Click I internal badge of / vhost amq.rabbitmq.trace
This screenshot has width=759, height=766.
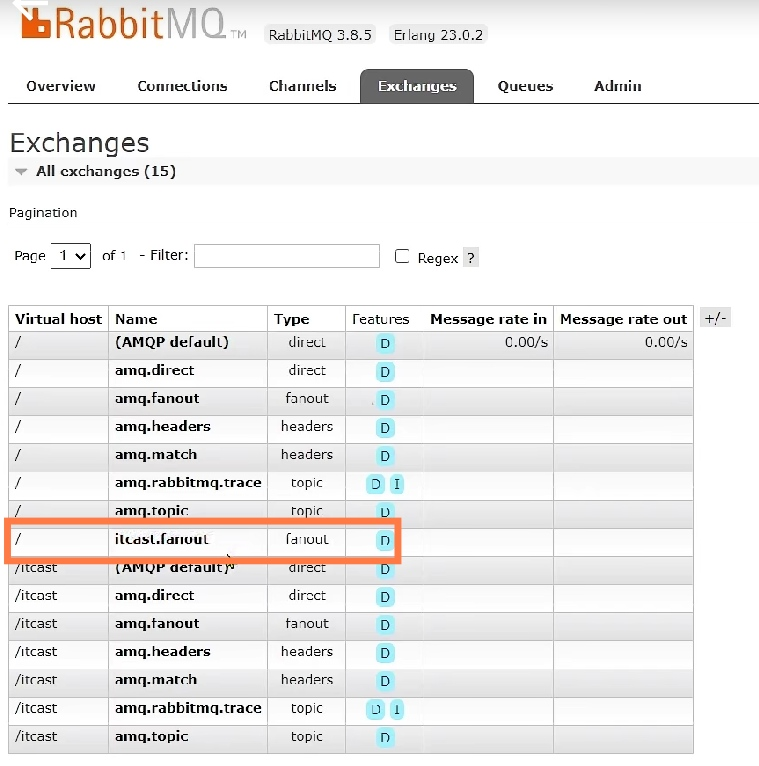(x=397, y=484)
